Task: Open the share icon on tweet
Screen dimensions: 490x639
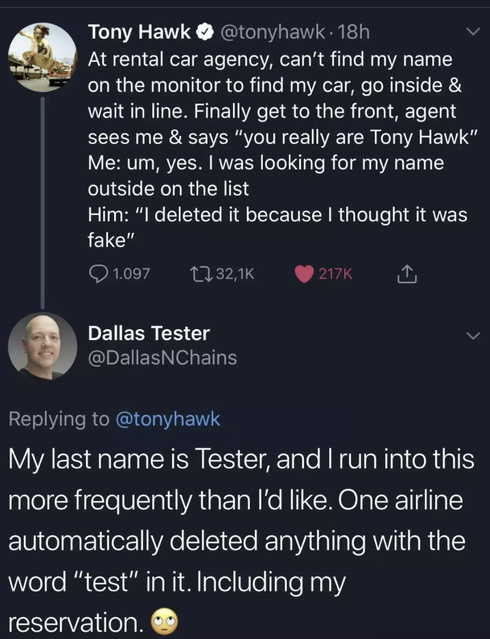Action: [x=406, y=274]
